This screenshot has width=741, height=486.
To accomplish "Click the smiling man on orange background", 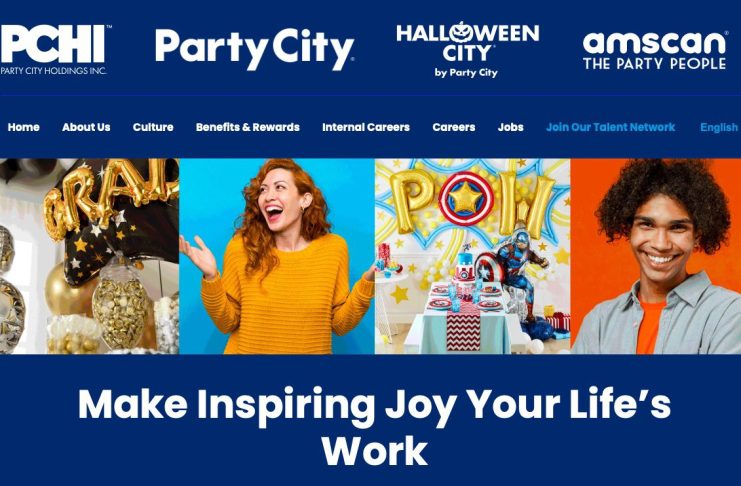I will 655,256.
